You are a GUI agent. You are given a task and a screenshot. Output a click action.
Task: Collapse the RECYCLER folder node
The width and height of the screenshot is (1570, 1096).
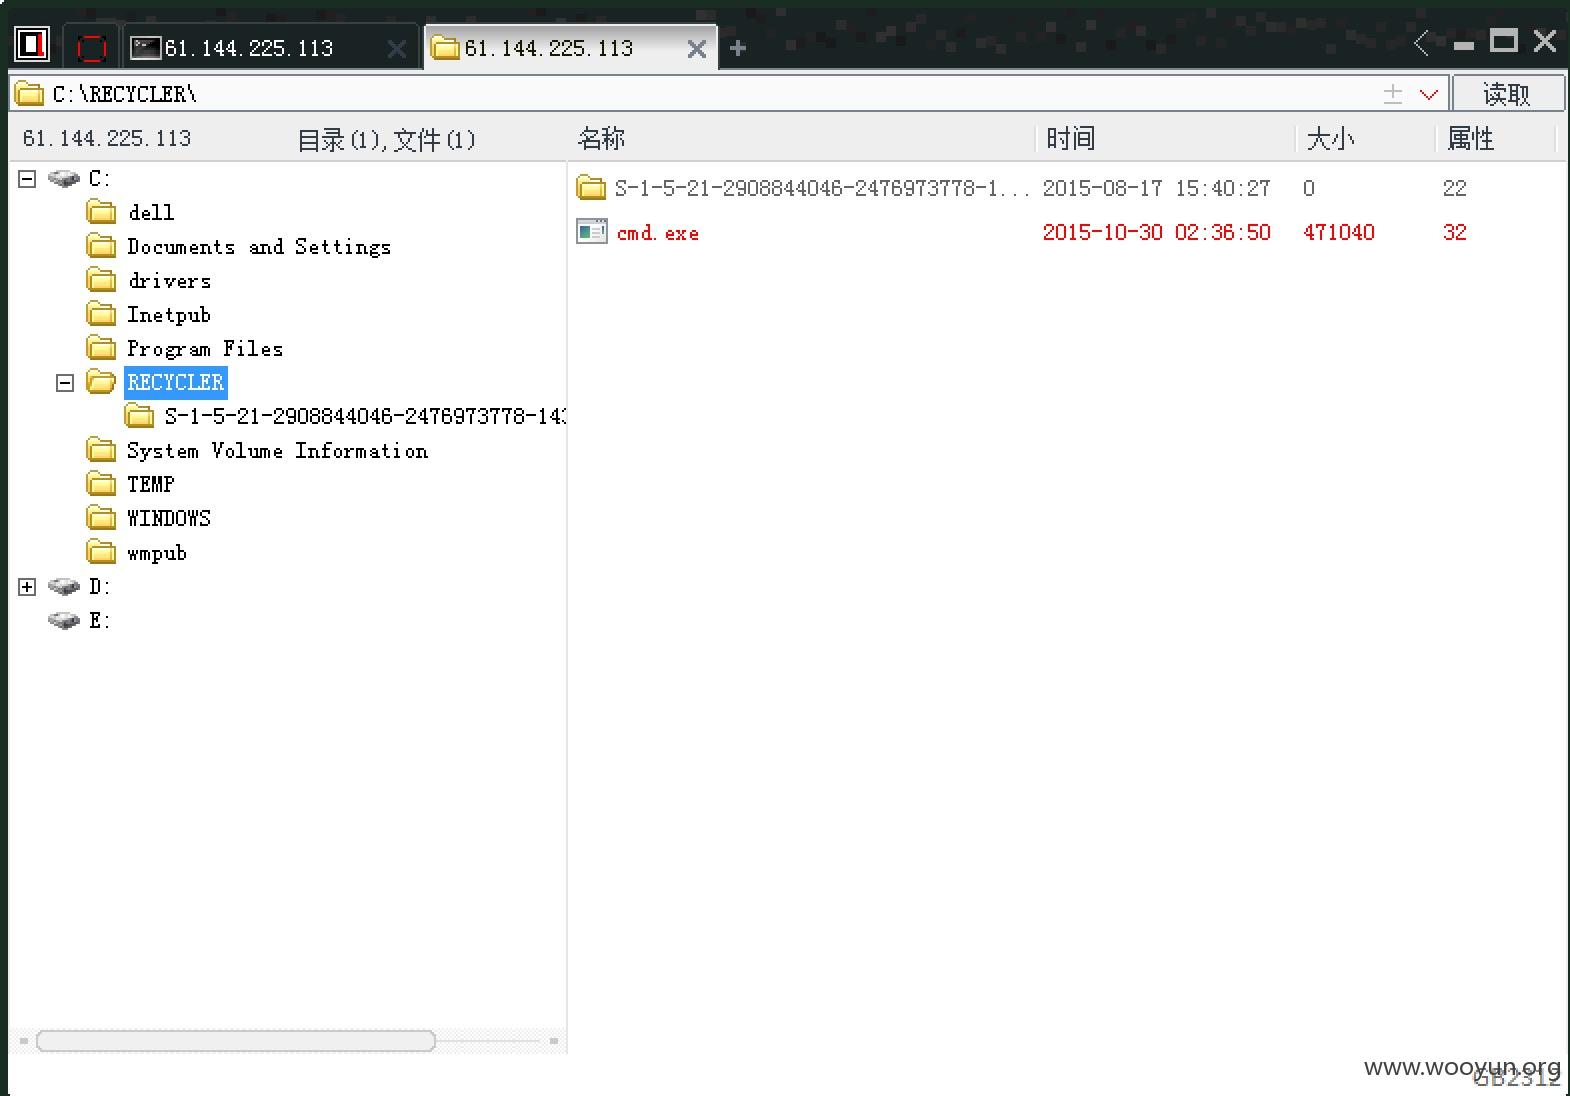point(65,383)
